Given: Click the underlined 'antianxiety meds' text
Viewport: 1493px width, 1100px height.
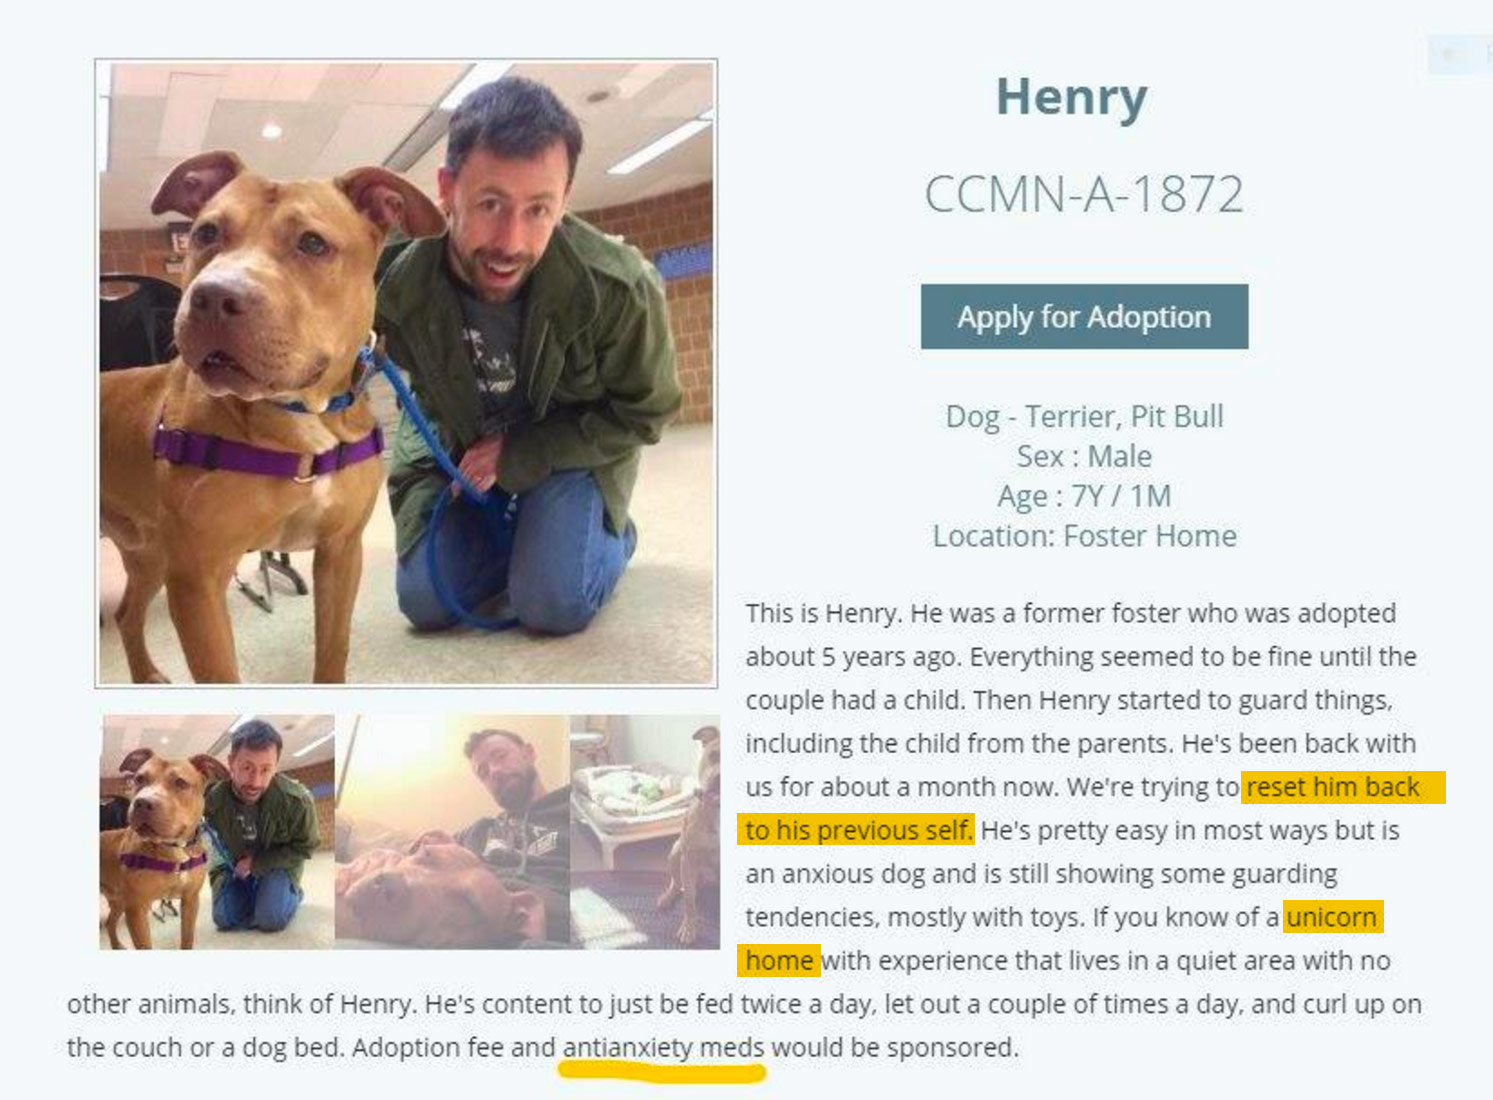Looking at the screenshot, I should [663, 1047].
